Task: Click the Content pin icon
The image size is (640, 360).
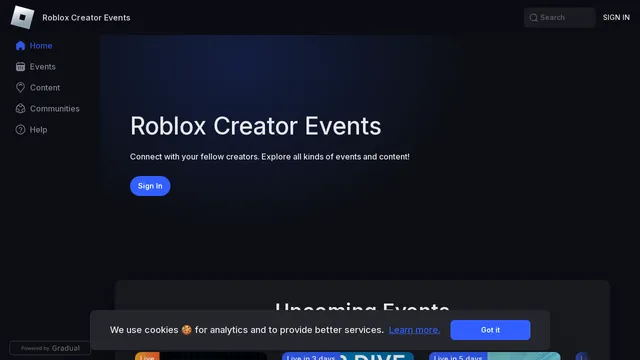Action: 20,87
